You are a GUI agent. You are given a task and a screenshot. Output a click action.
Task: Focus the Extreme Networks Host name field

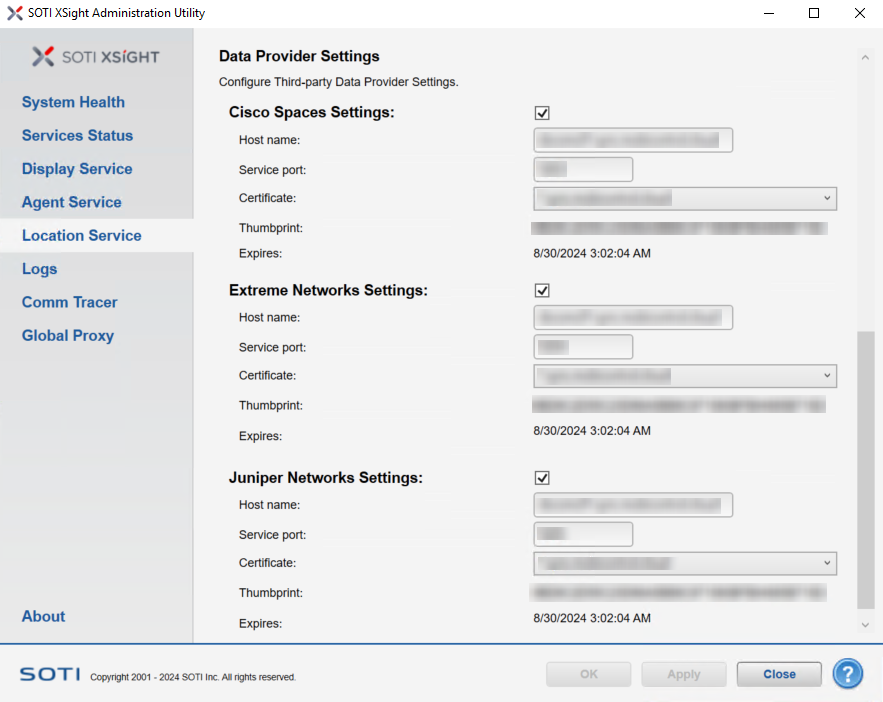(633, 318)
